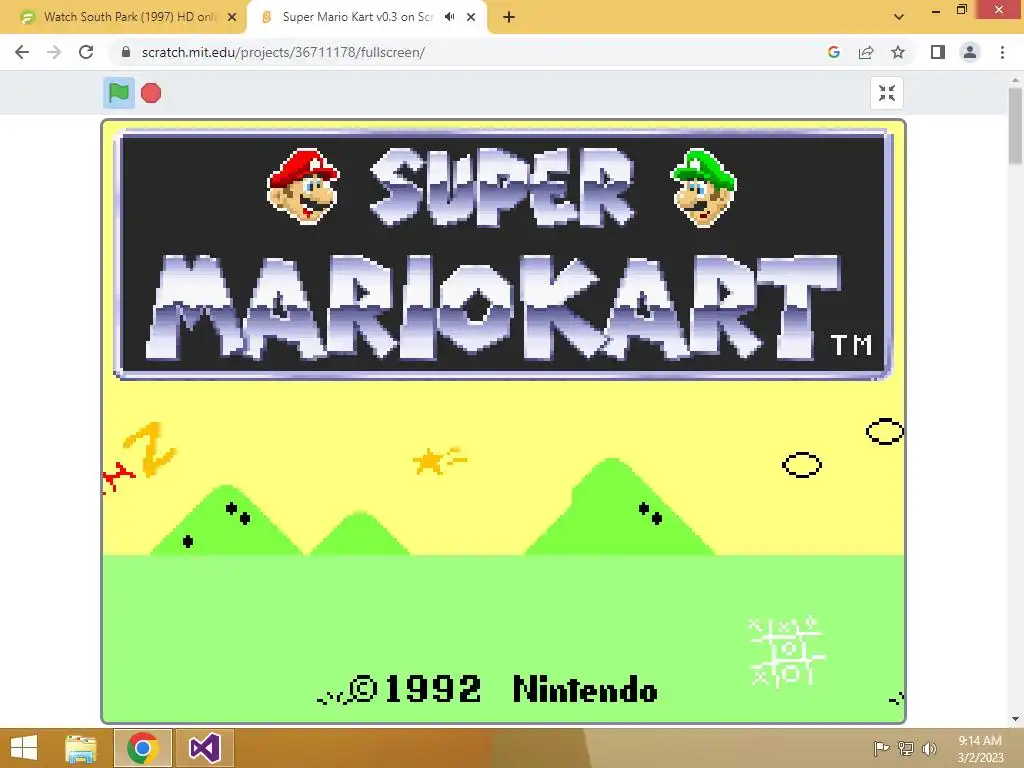Close the Super Mario Kart tab
The image size is (1024, 768).
coord(471,17)
